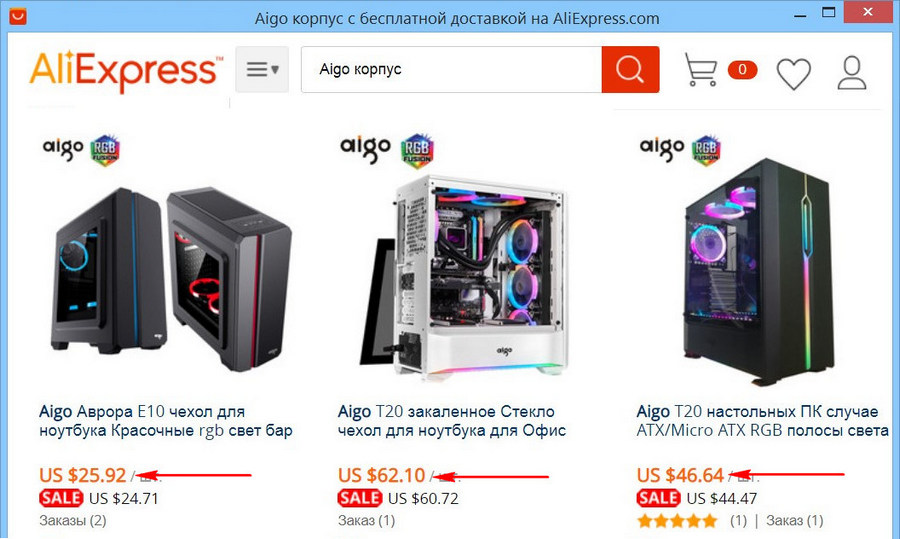Click the US $46.64 price
Image resolution: width=900 pixels, height=539 pixels.
[x=680, y=475]
